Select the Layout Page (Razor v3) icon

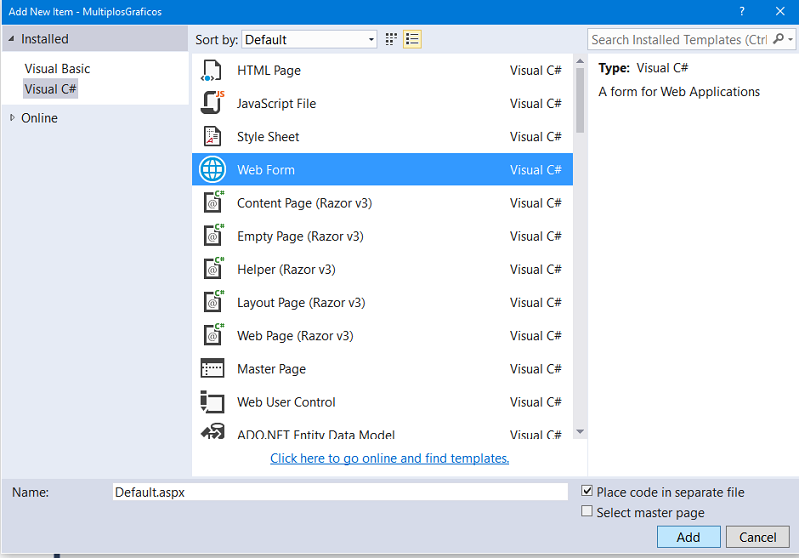[x=213, y=302]
